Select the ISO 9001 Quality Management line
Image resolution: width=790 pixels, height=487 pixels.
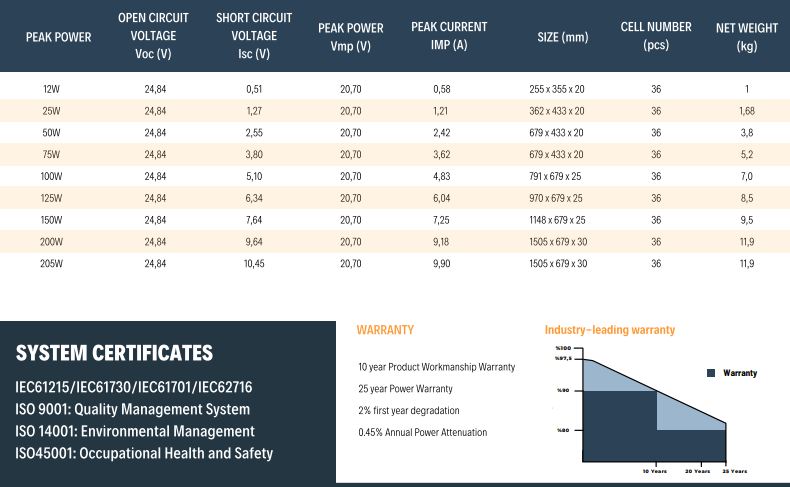[132, 409]
